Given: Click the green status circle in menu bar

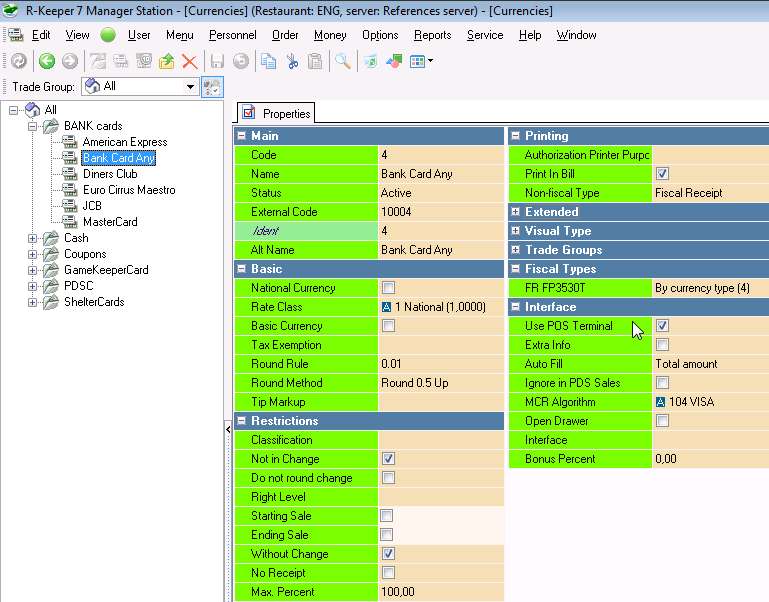Looking at the screenshot, I should [108, 35].
